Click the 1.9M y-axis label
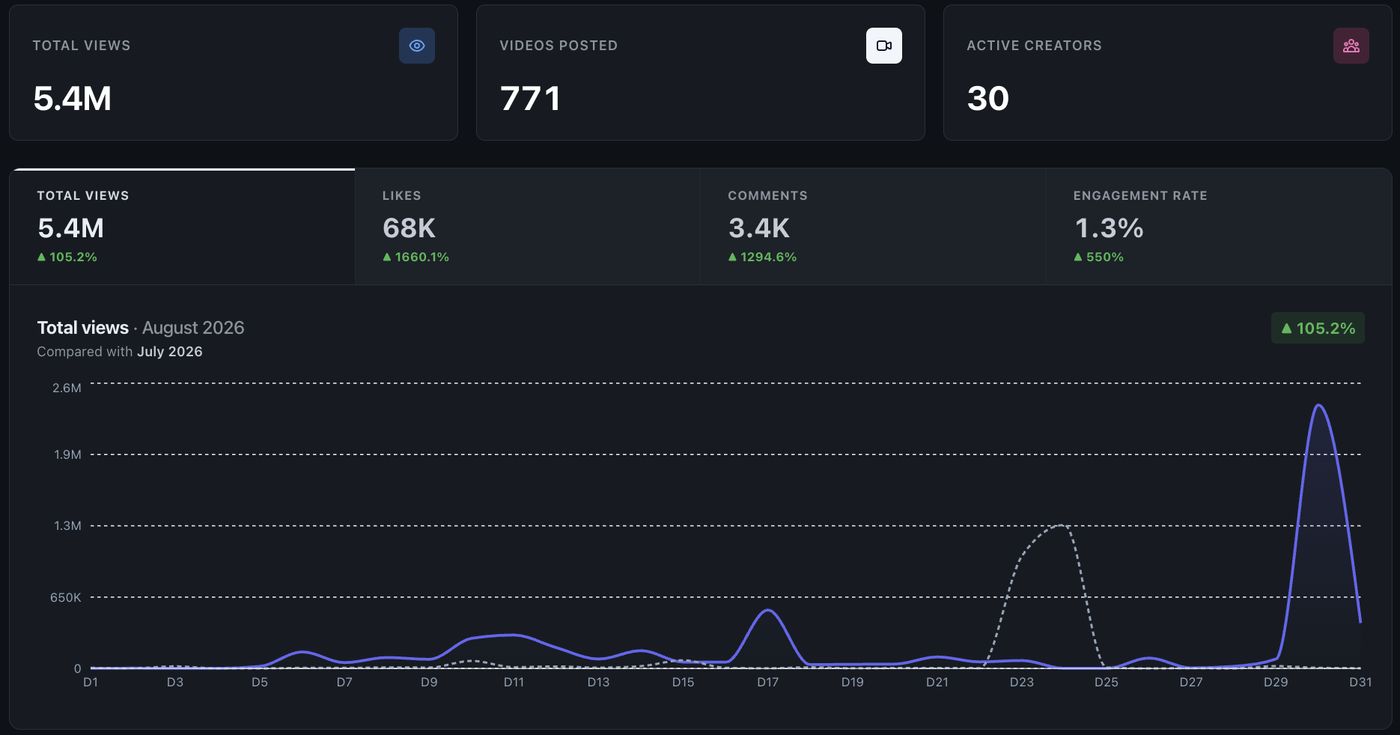This screenshot has width=1400, height=735. pos(67,455)
